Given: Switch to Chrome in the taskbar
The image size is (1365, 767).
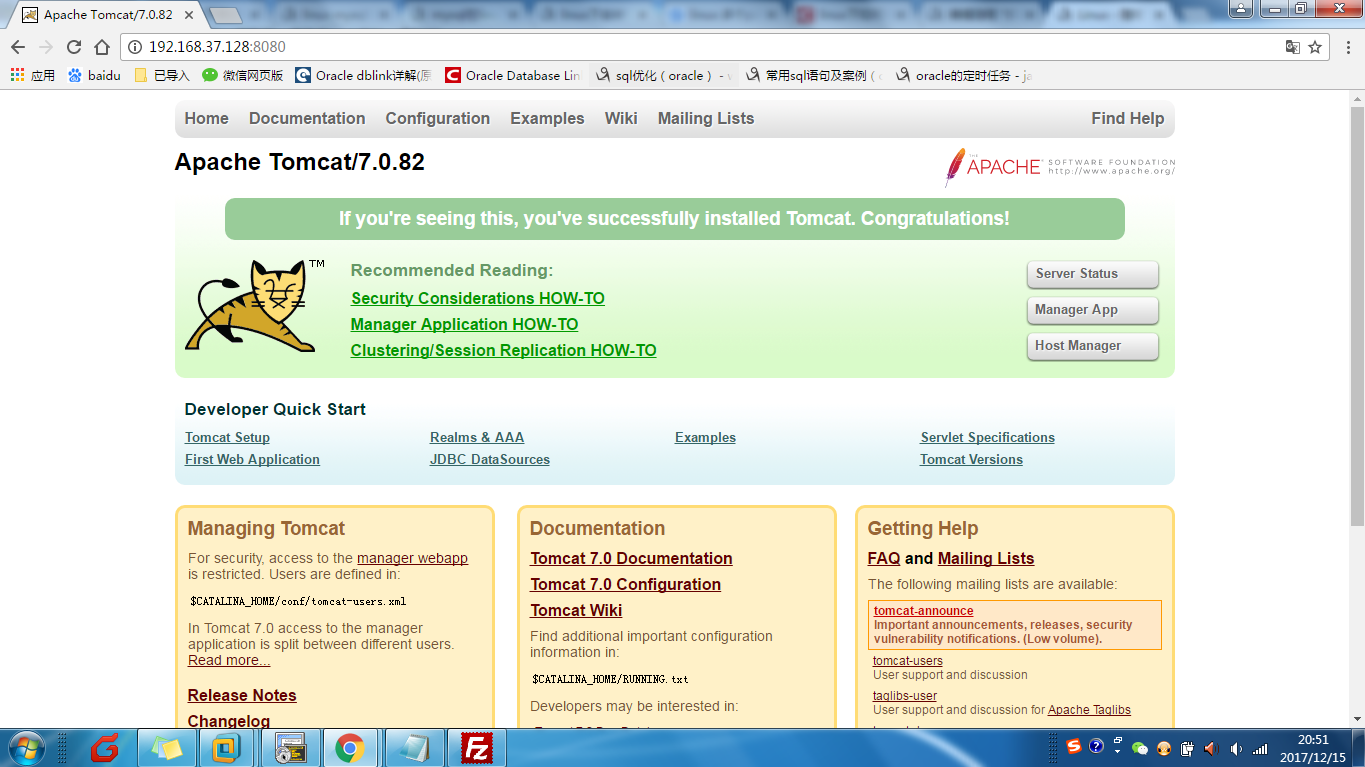Looking at the screenshot, I should [x=350, y=747].
